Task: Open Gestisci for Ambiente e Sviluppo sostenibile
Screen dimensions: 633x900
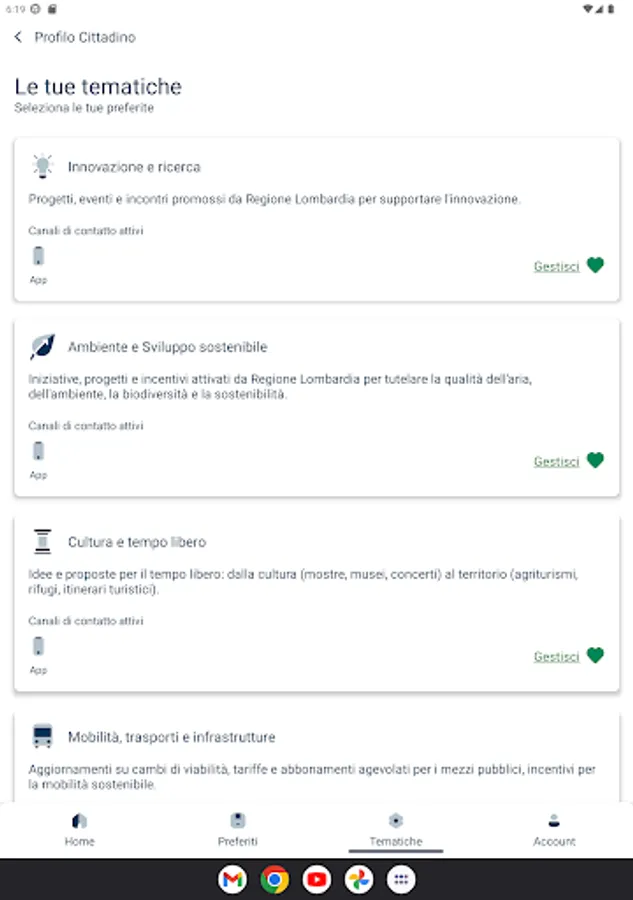Action: pyautogui.click(x=556, y=461)
